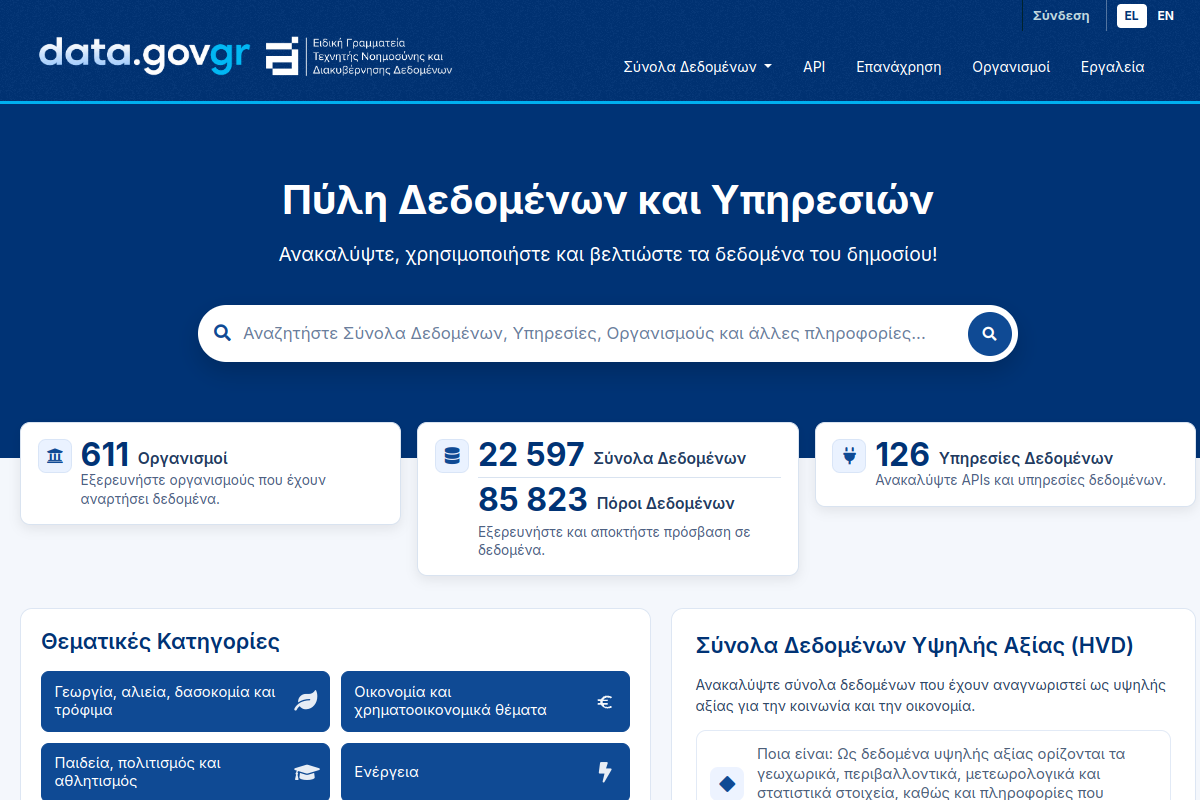Click the database icon beside 22 597

(452, 456)
